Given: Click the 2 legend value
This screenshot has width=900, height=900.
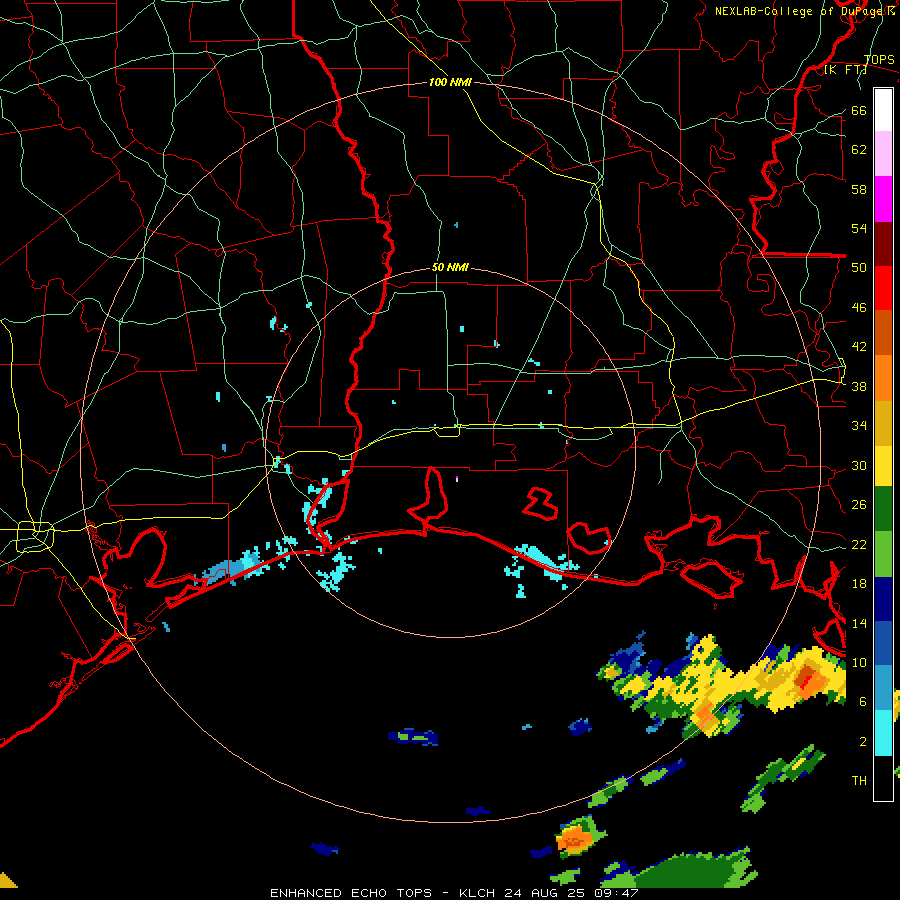Looking at the screenshot, I should (x=863, y=742).
